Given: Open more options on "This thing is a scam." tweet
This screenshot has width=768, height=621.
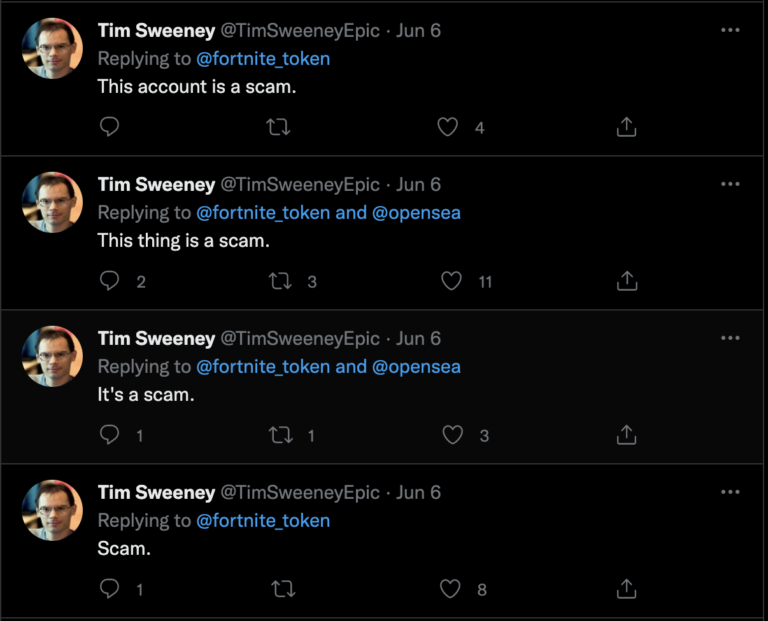Looking at the screenshot, I should pyautogui.click(x=731, y=184).
